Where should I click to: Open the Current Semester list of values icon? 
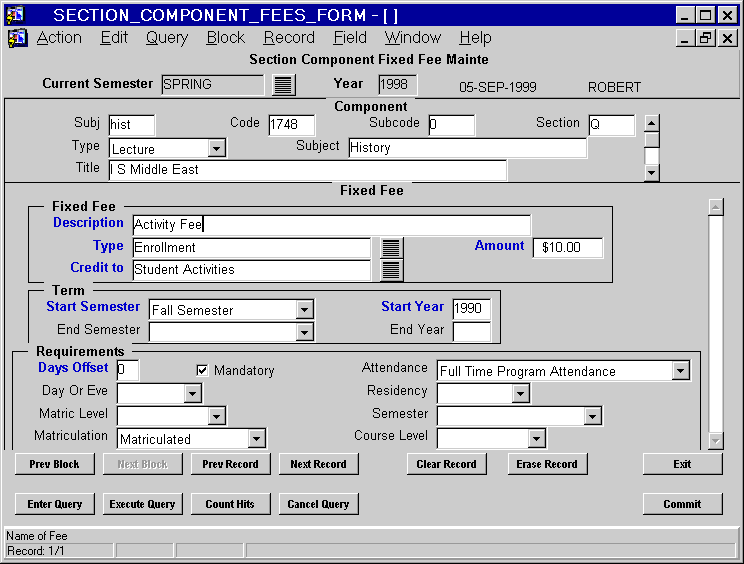[x=284, y=85]
